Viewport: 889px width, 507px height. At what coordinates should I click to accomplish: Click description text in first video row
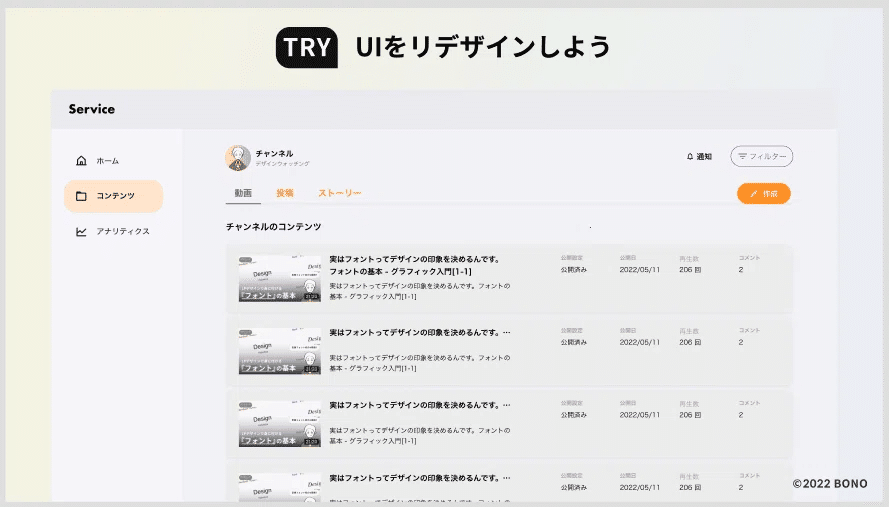420,291
